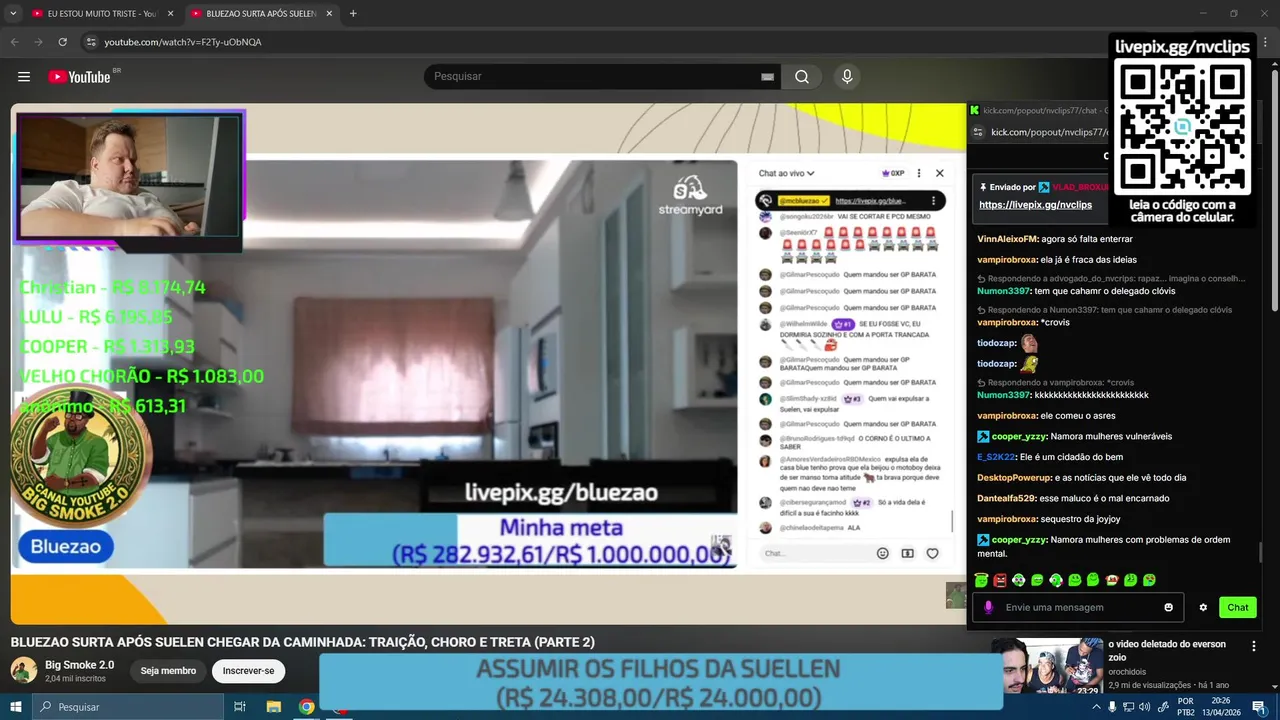Click username E_S2K22 in chat
This screenshot has width=1280, height=720.
coord(995,457)
